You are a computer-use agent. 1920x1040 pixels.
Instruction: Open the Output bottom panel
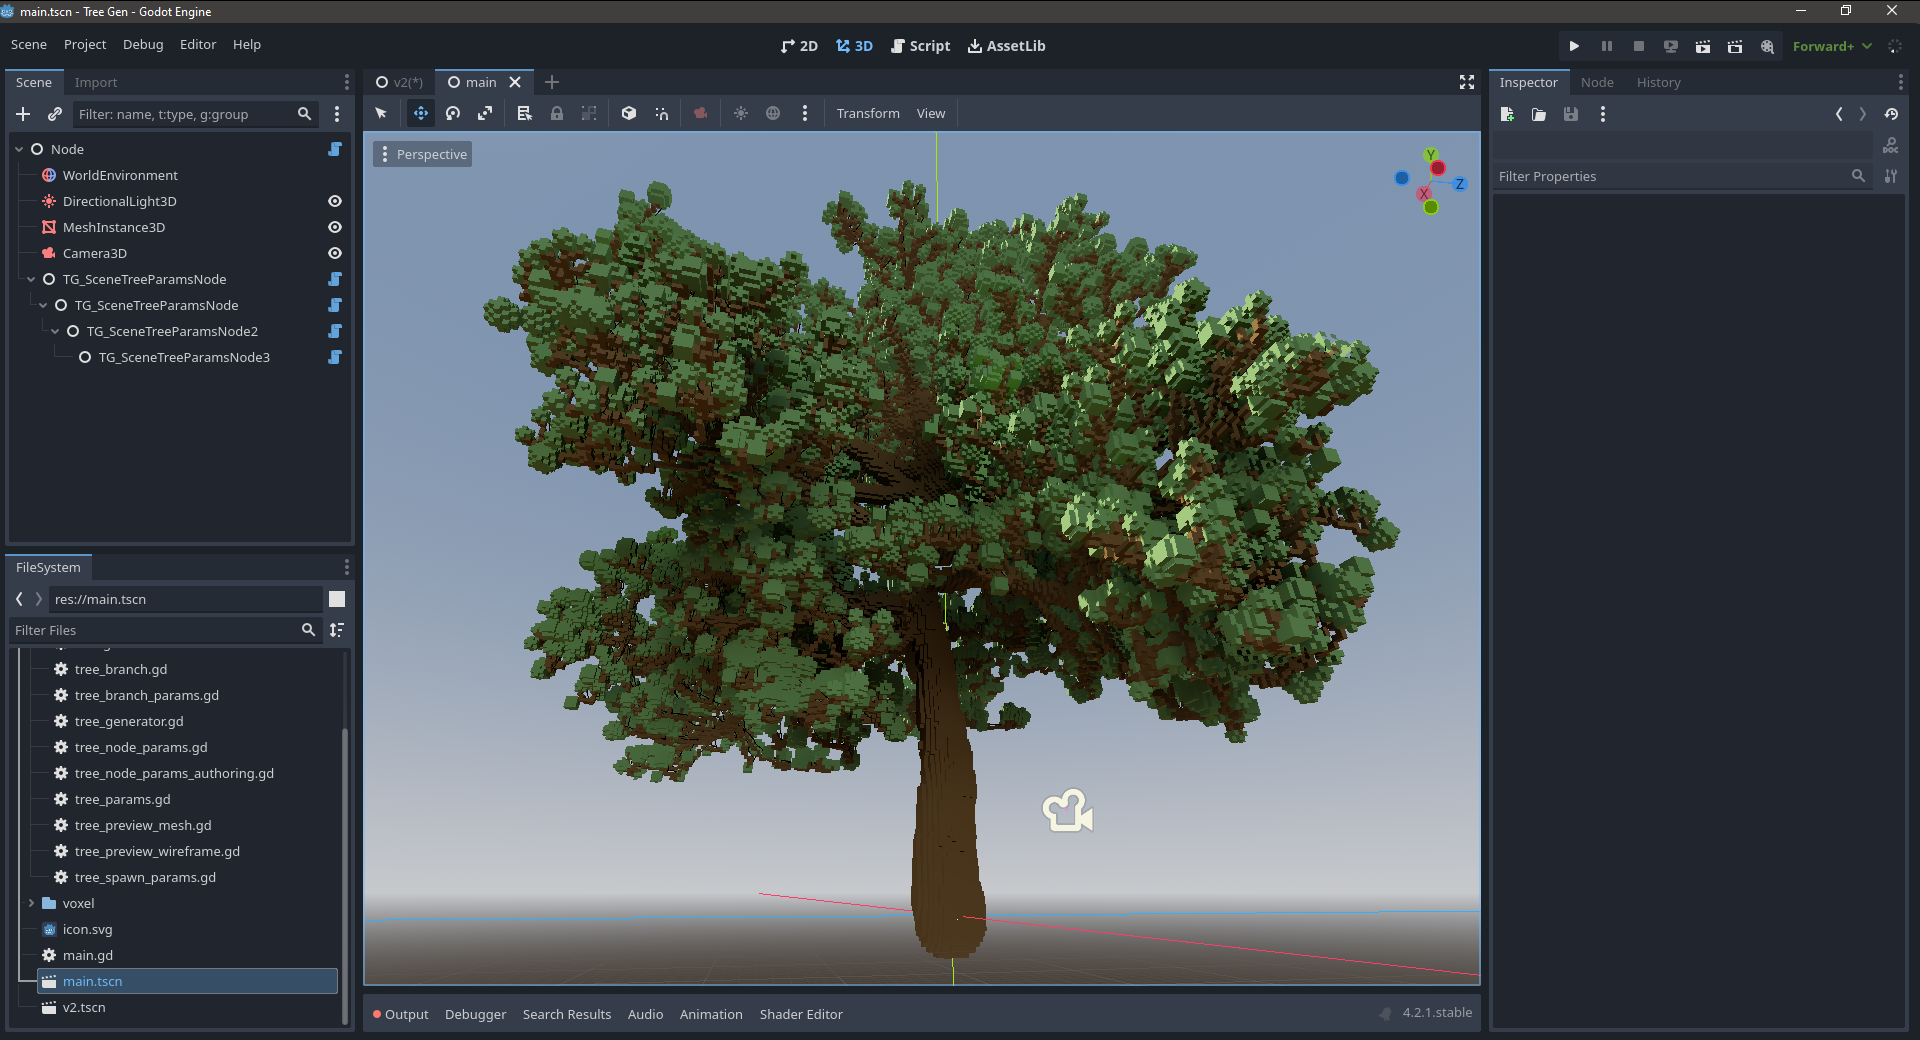coord(401,1014)
